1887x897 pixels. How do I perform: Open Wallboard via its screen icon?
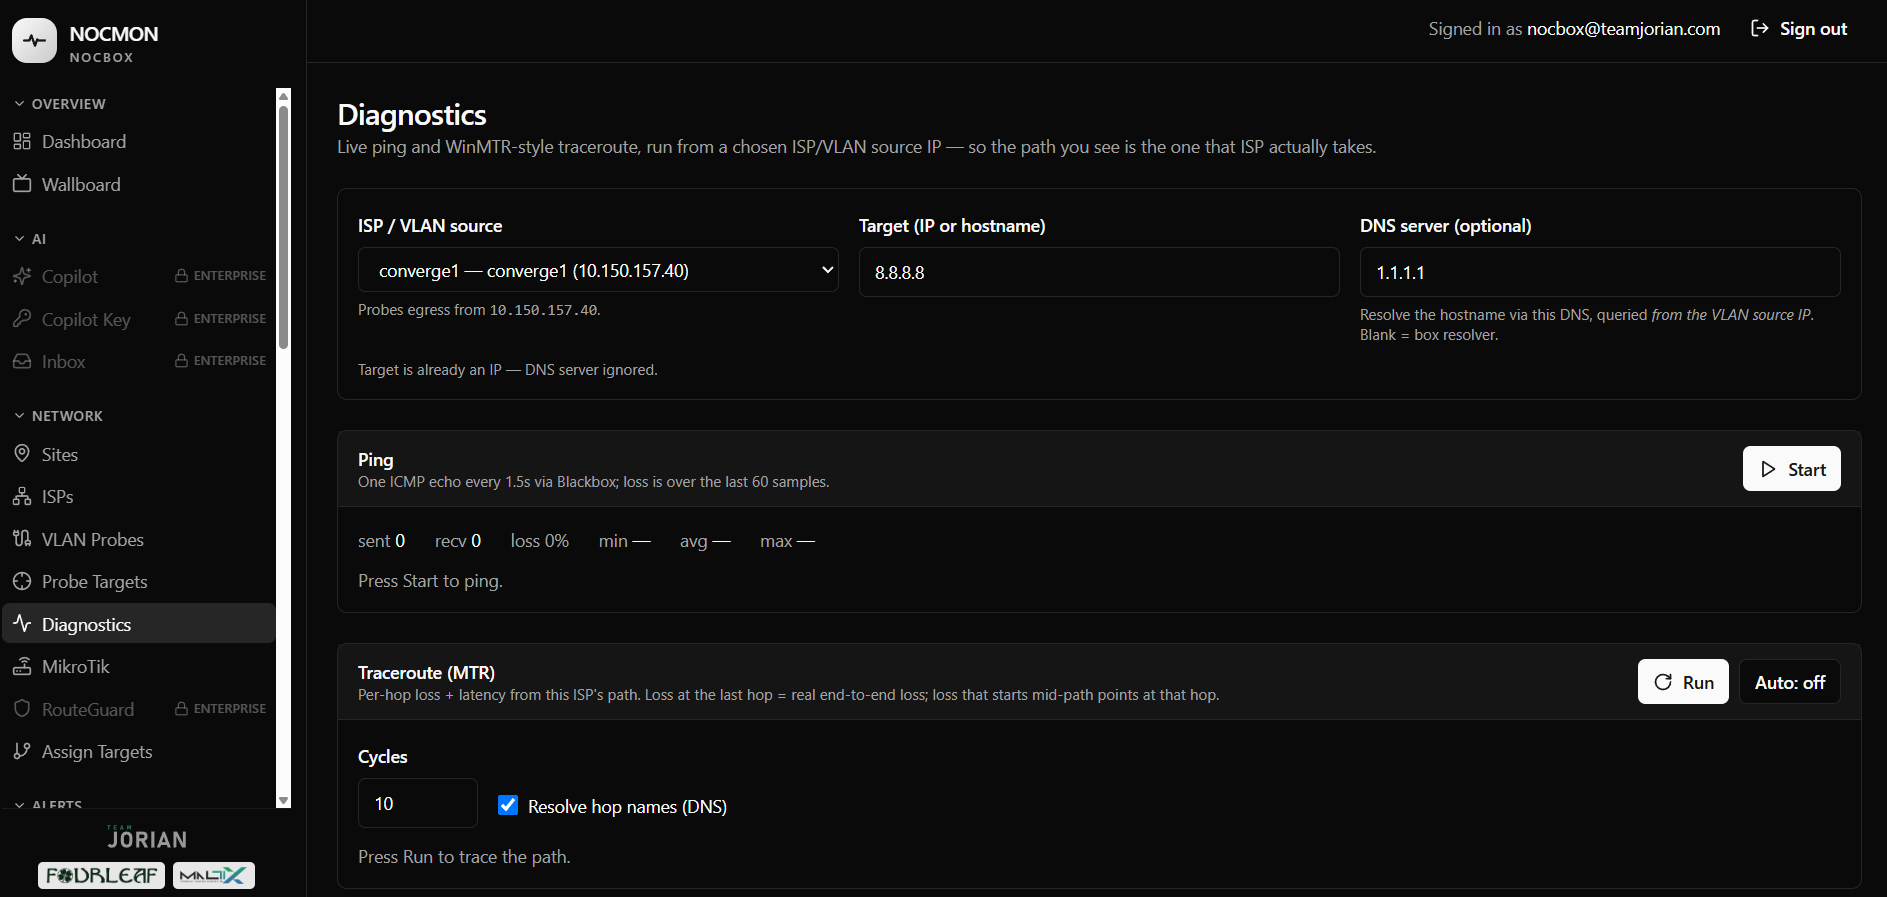coord(22,184)
